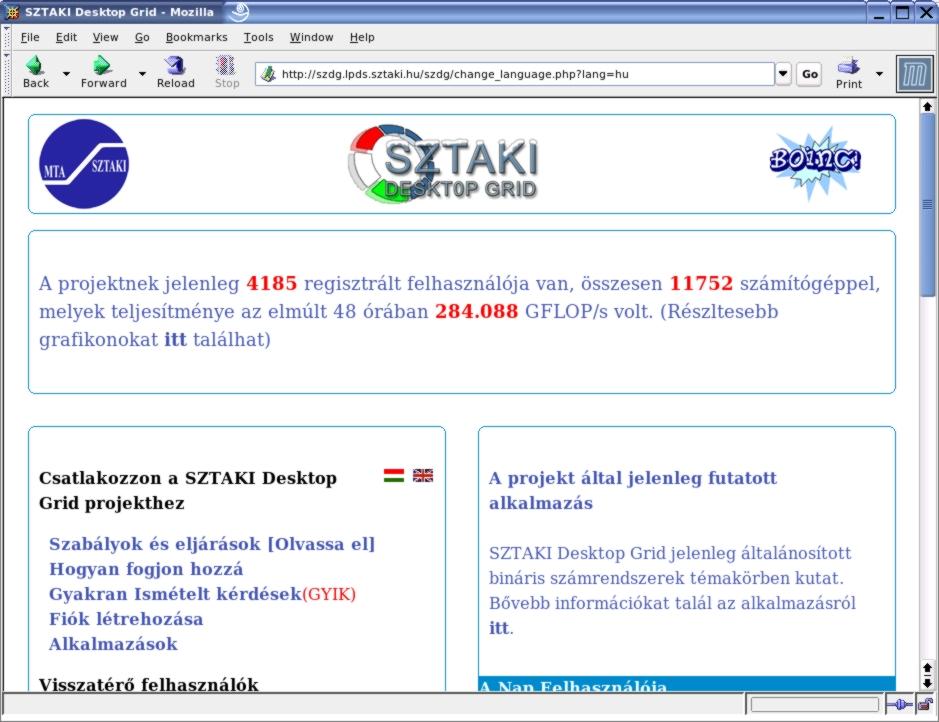Image resolution: width=939 pixels, height=722 pixels.
Task: Reload the page with the Reload icon
Action: [175, 65]
